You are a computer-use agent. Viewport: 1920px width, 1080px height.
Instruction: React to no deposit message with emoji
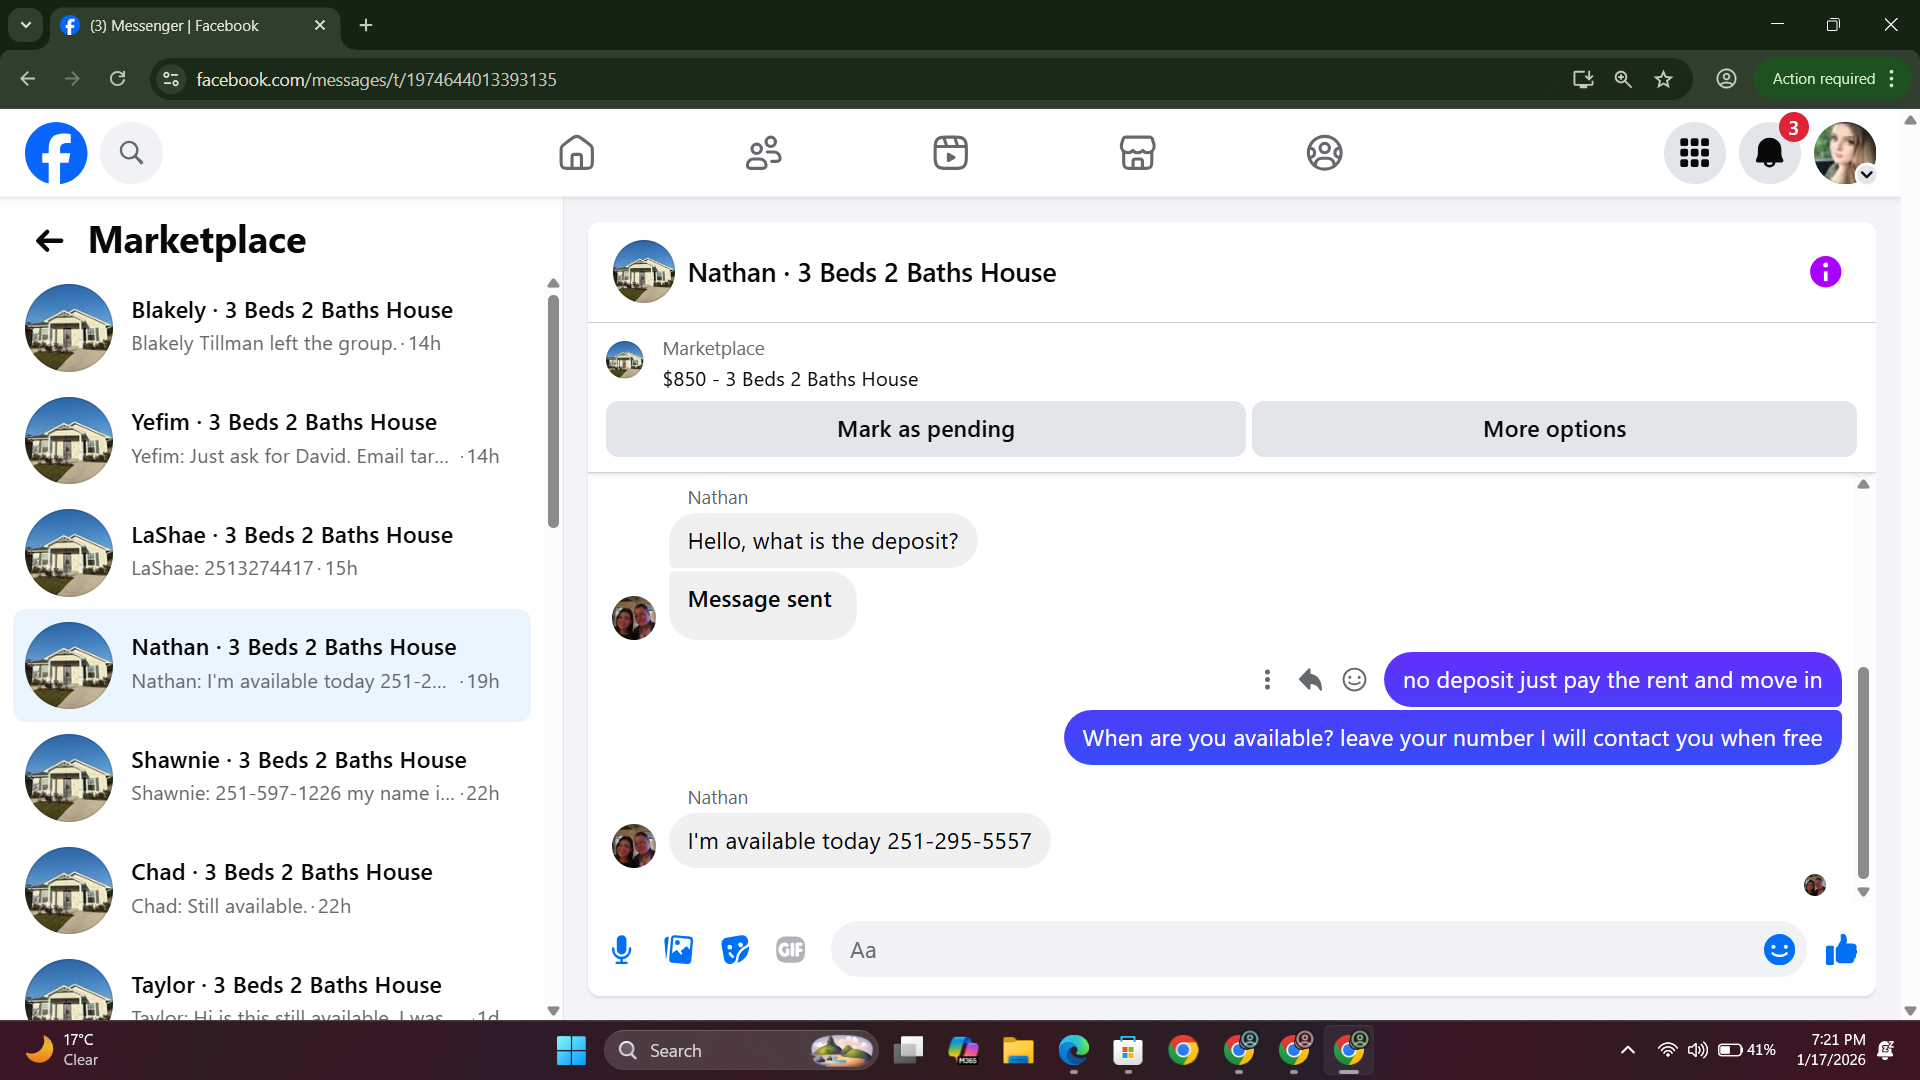1354,680
